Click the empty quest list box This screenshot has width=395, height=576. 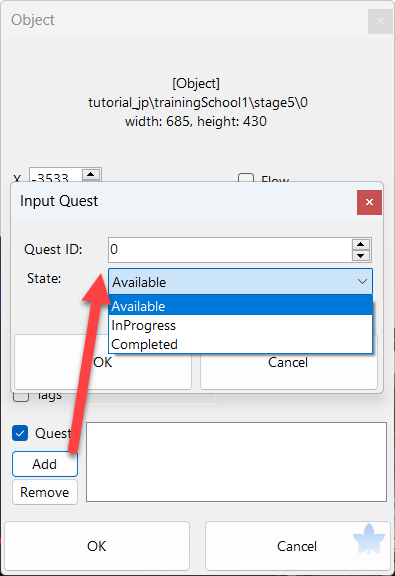[236, 462]
